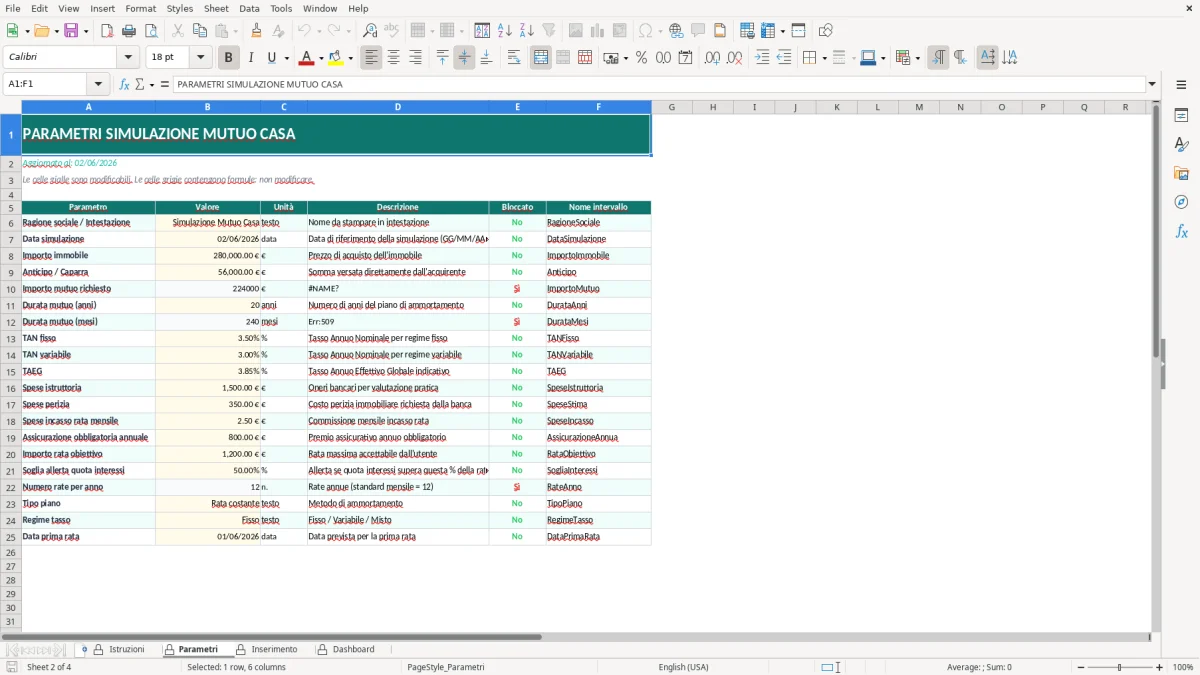Expand borders dropdown arrow
Screen dimensions: 1200x675
pos(823,58)
